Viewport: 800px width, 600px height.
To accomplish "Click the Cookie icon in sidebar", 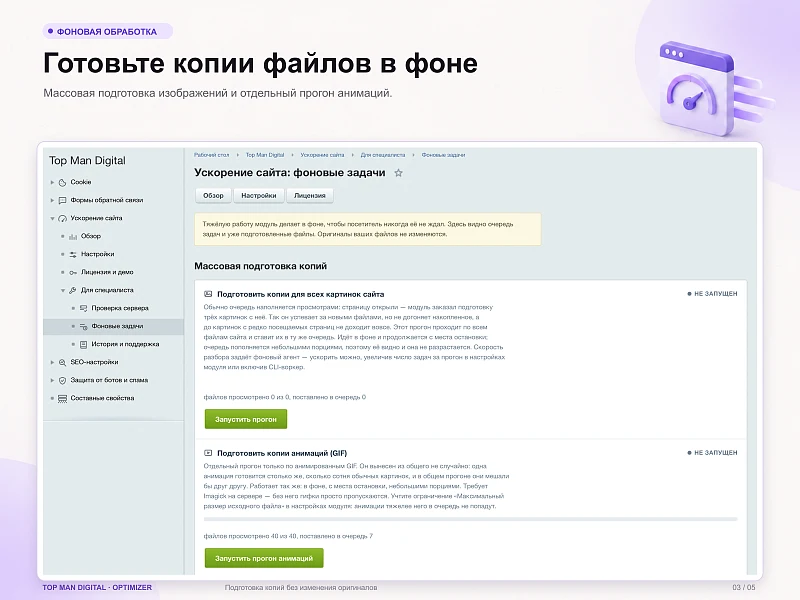I will pos(62,182).
